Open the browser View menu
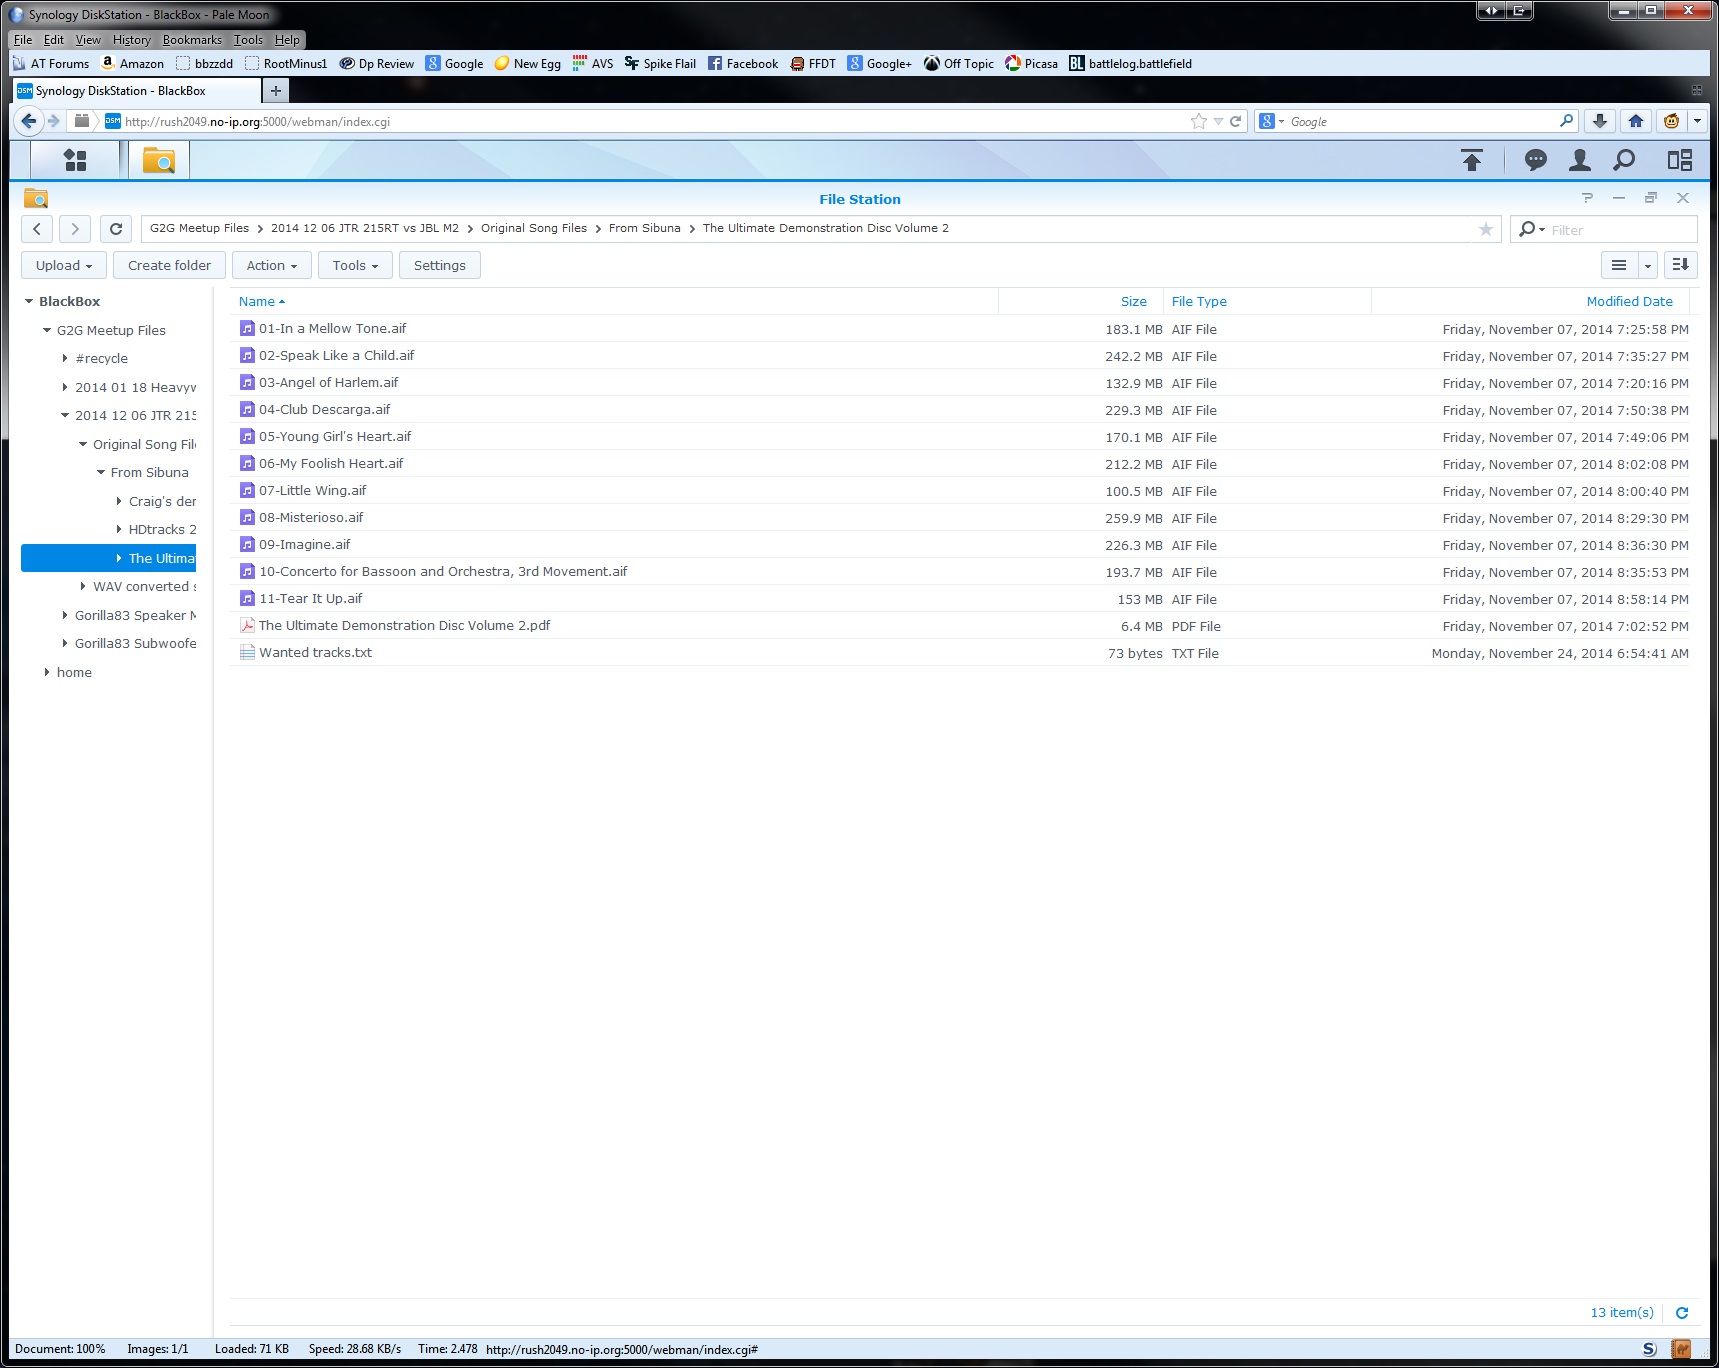This screenshot has height=1368, width=1719. pyautogui.click(x=88, y=40)
